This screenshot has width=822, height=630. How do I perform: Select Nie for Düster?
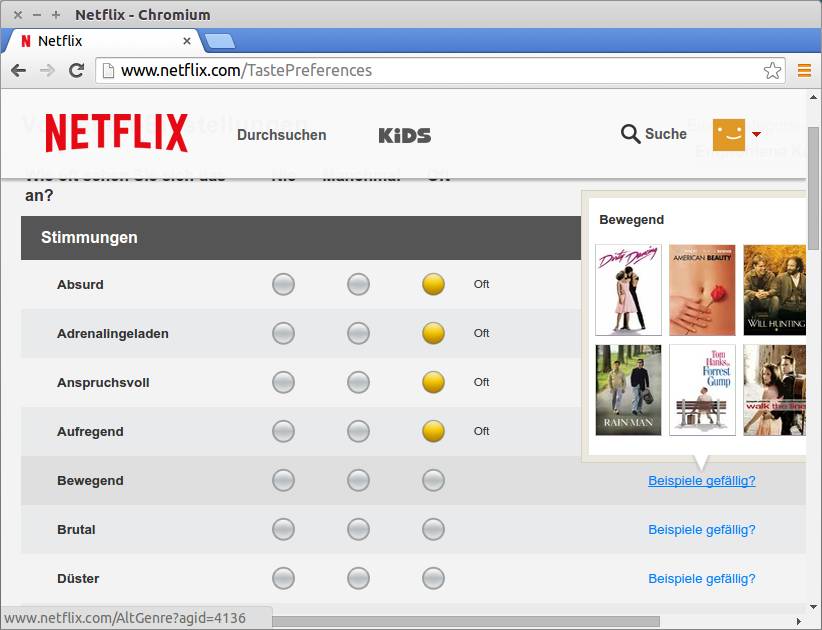pos(284,579)
